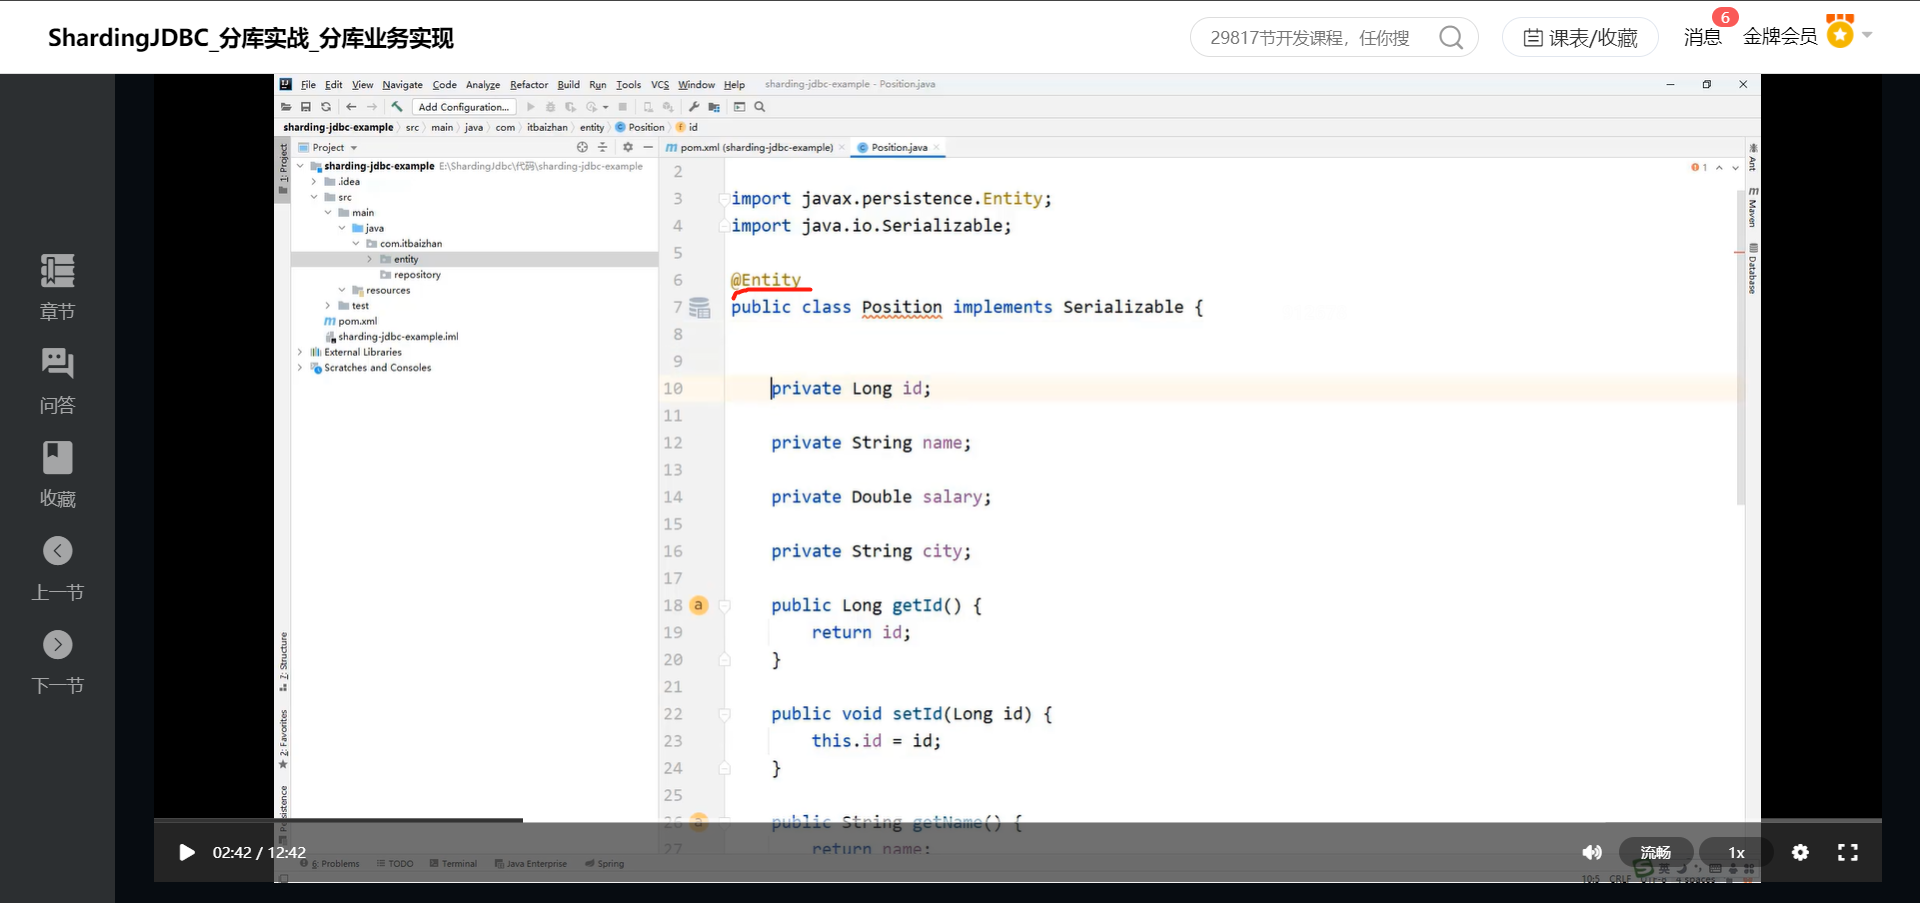Open the user account dropdown arrow
Viewport: 1920px width, 903px height.
(x=1866, y=35)
